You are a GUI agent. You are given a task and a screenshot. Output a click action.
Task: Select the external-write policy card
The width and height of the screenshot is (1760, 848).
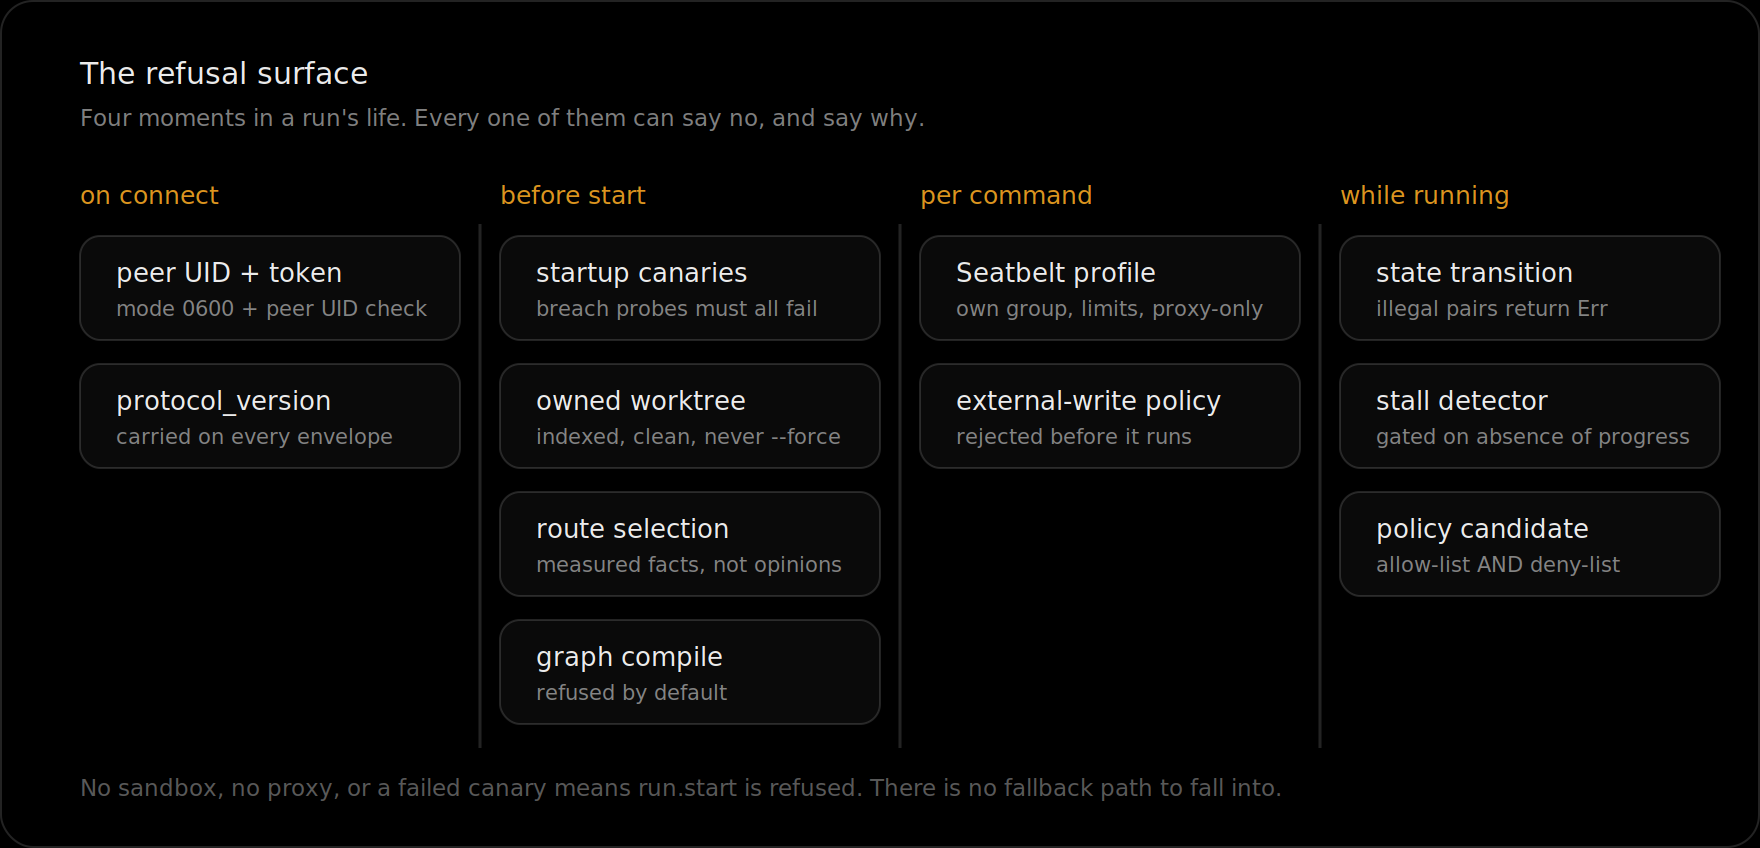1110,416
